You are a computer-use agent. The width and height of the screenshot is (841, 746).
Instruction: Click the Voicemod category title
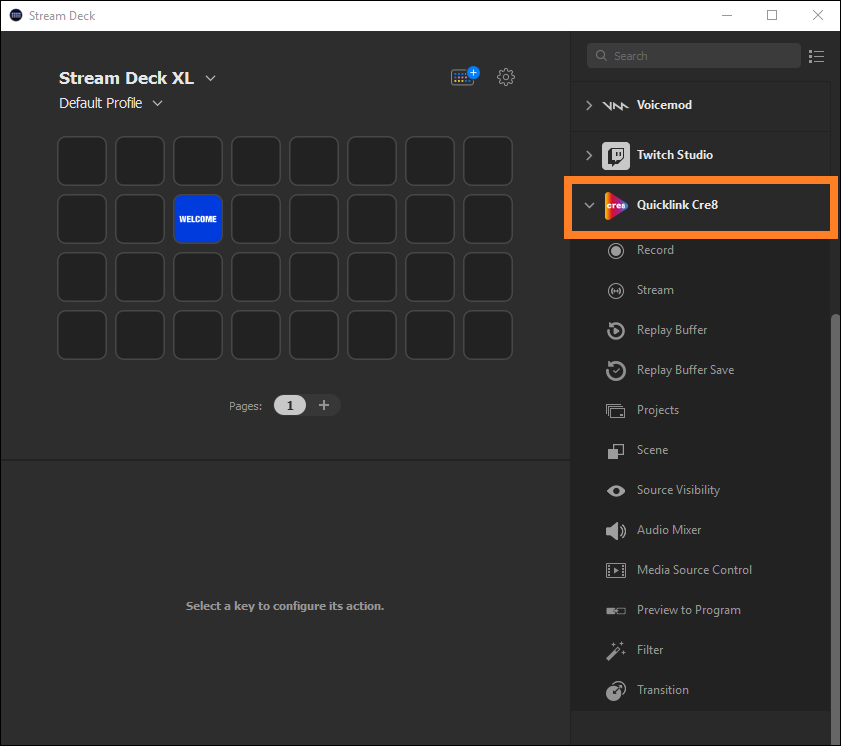click(664, 105)
